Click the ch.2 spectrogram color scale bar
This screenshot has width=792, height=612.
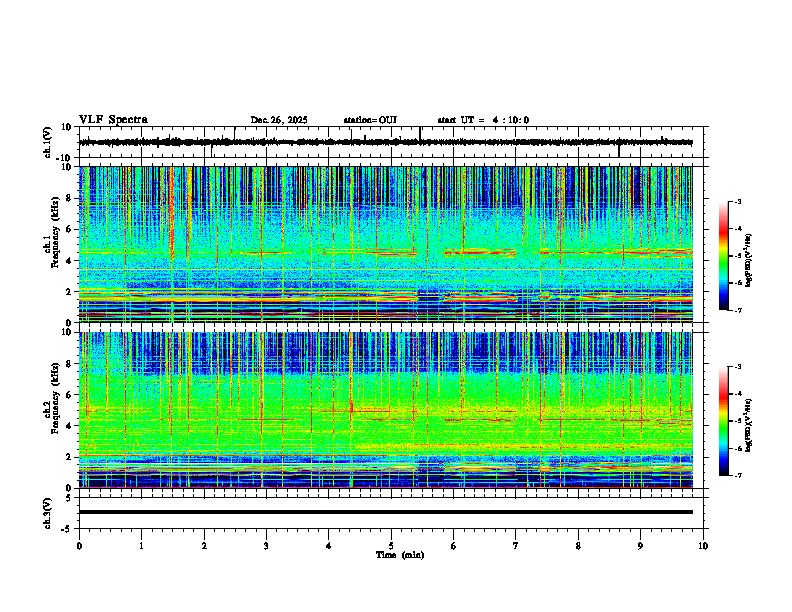[723, 421]
